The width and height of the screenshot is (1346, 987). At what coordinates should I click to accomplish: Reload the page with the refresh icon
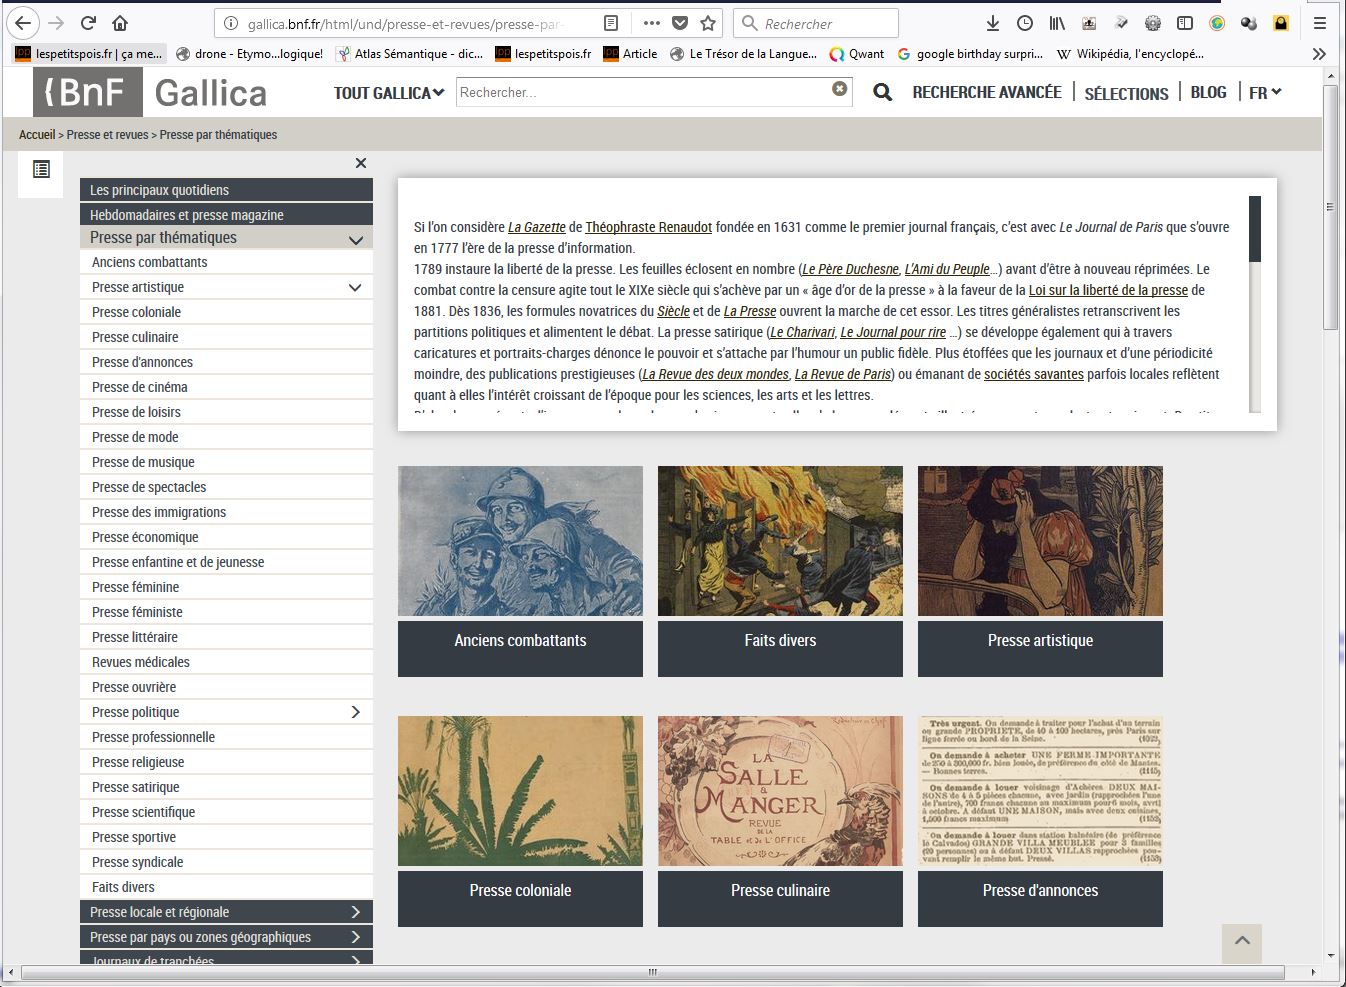coord(88,23)
